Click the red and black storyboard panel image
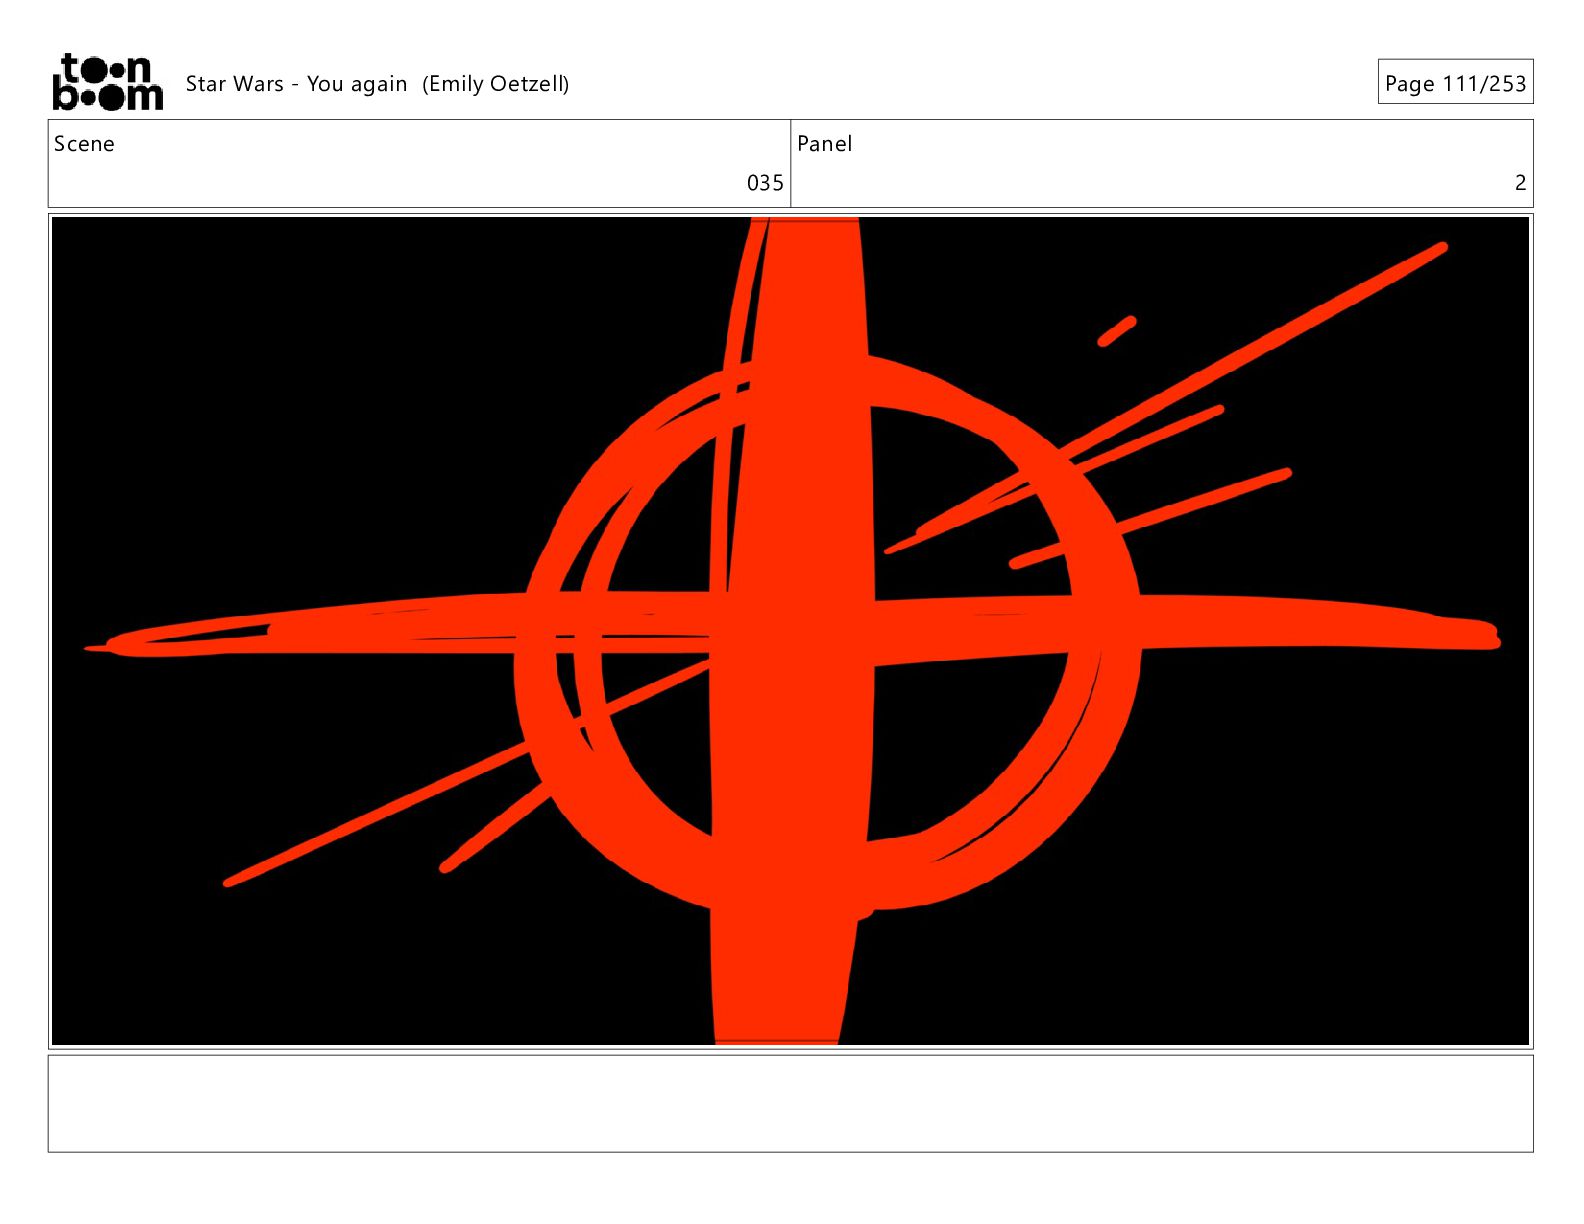 [790, 631]
